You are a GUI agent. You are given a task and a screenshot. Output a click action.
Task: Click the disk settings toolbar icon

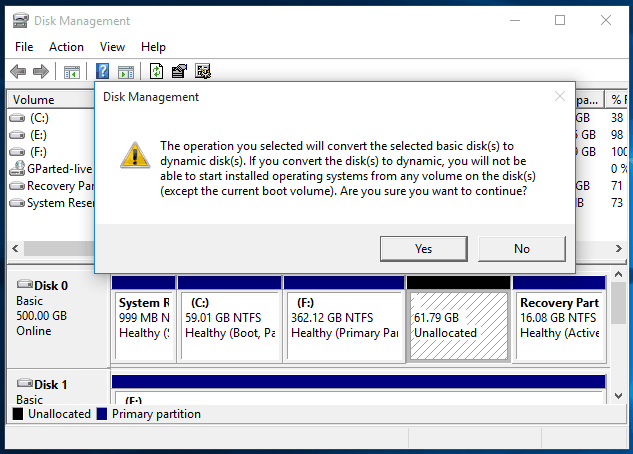pos(203,71)
